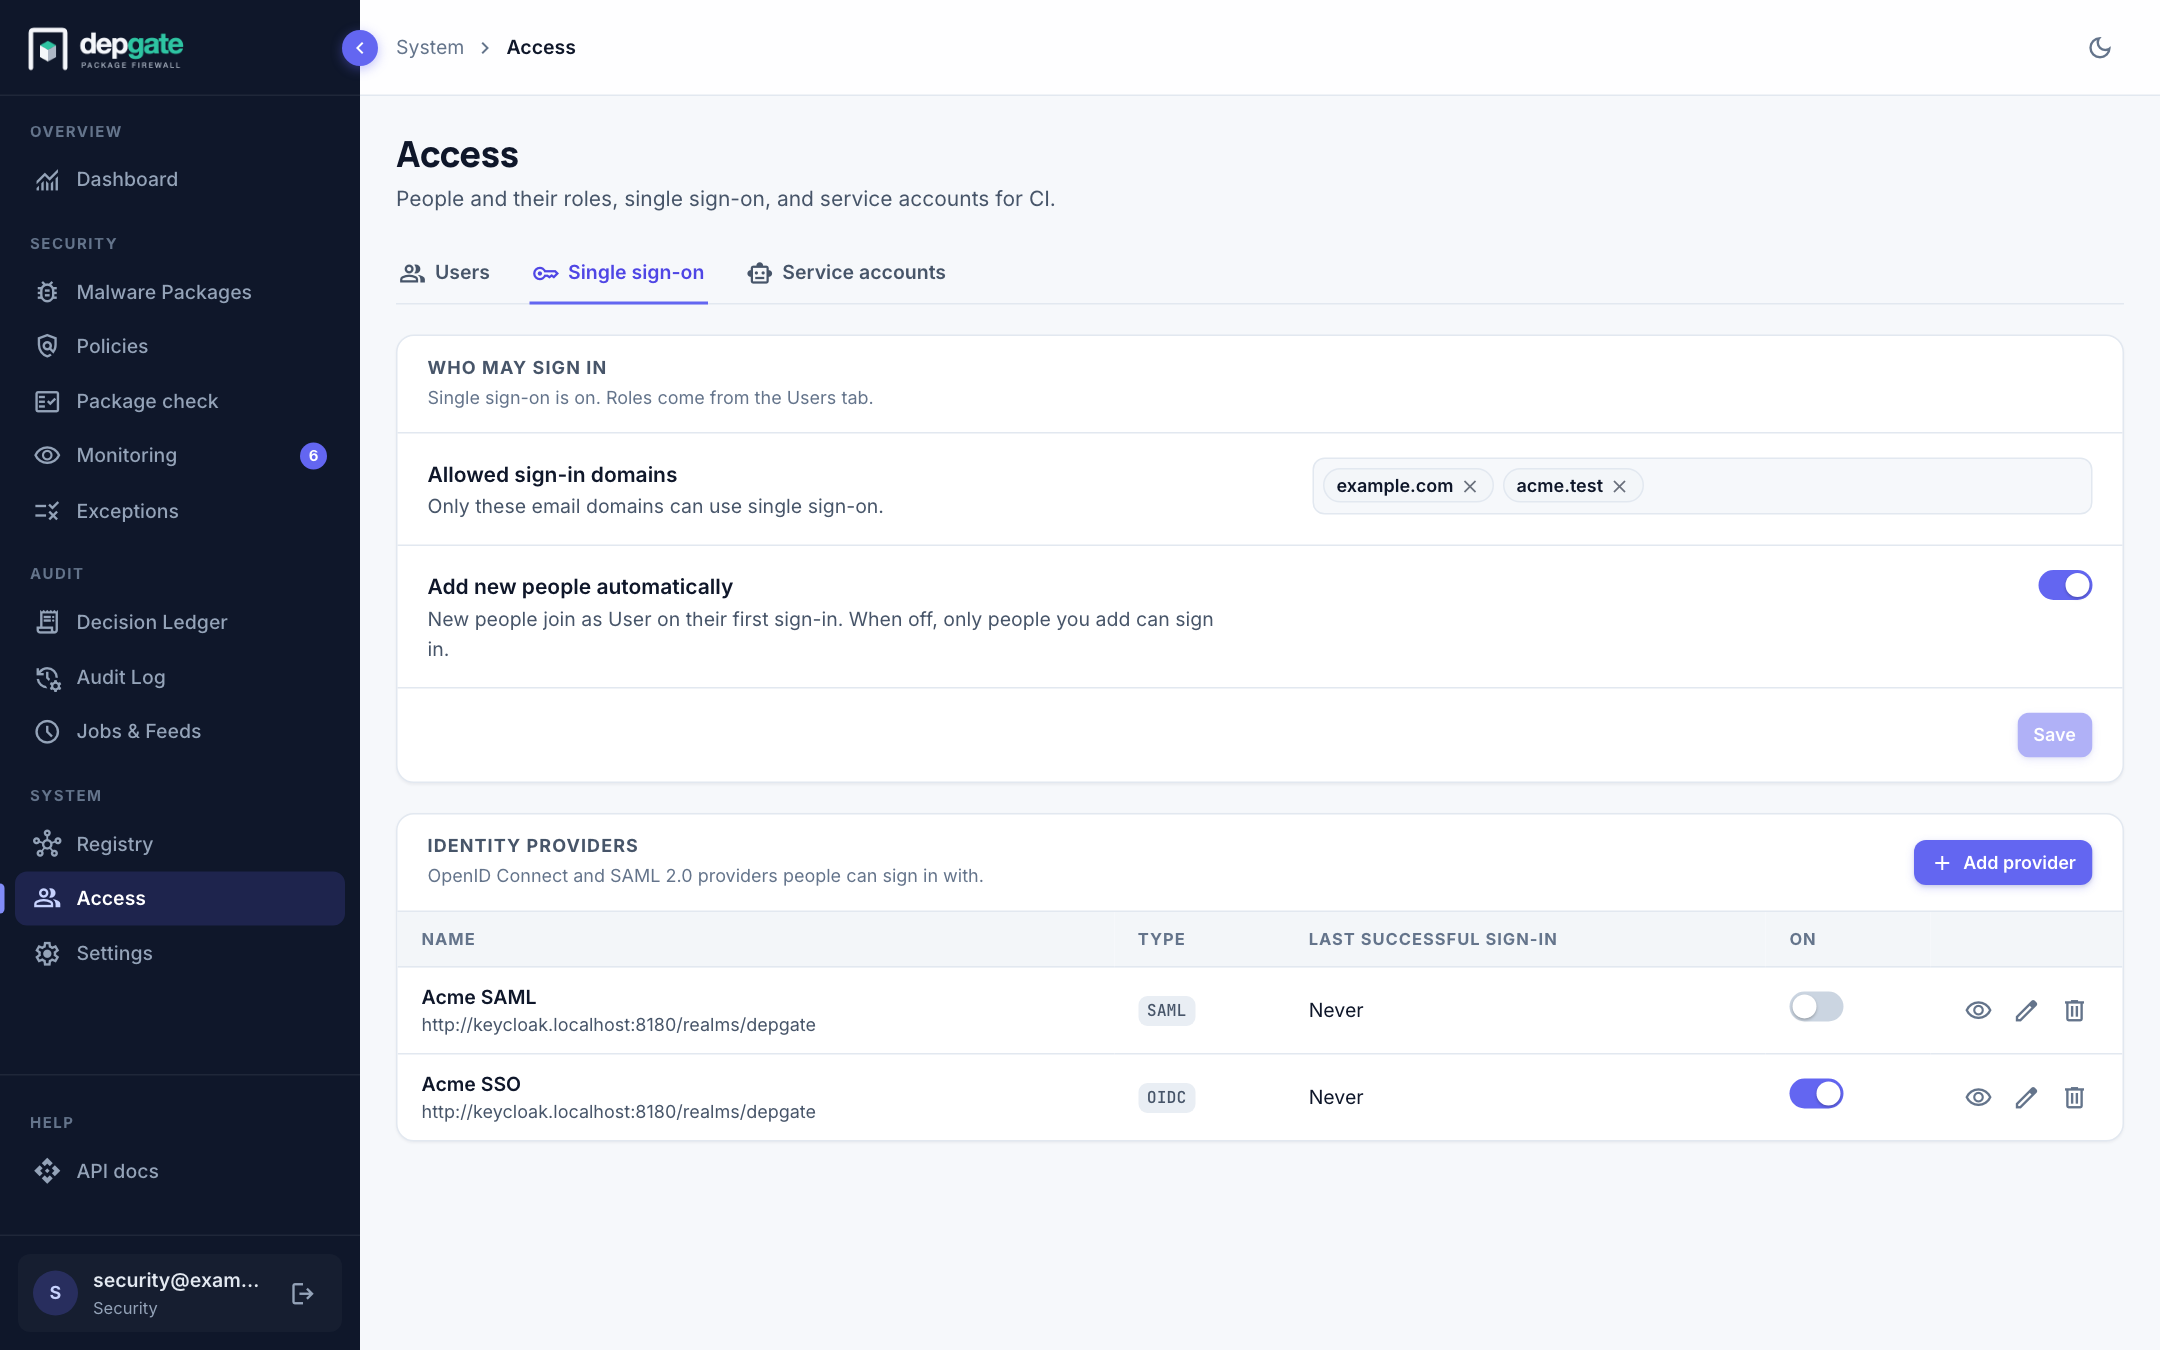Image resolution: width=2160 pixels, height=1350 pixels.
Task: Enable the Acme SAML provider toggle
Action: coord(1816,1006)
